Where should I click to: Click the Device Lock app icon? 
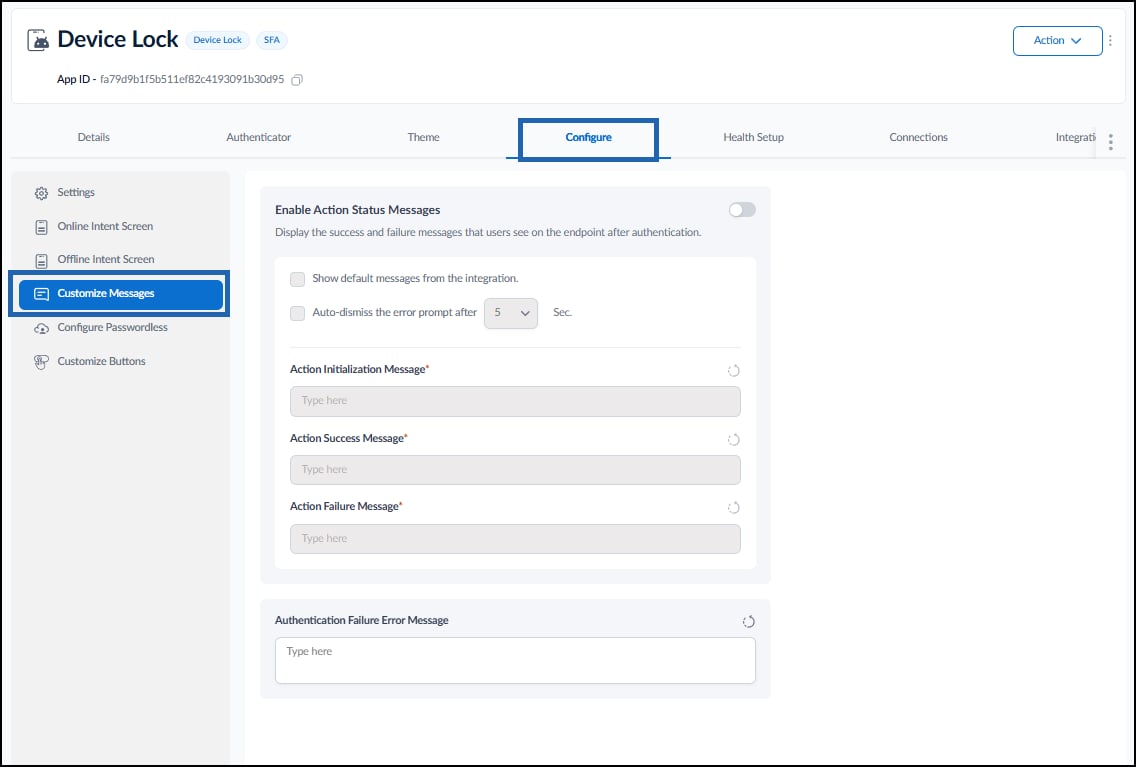(x=38, y=40)
